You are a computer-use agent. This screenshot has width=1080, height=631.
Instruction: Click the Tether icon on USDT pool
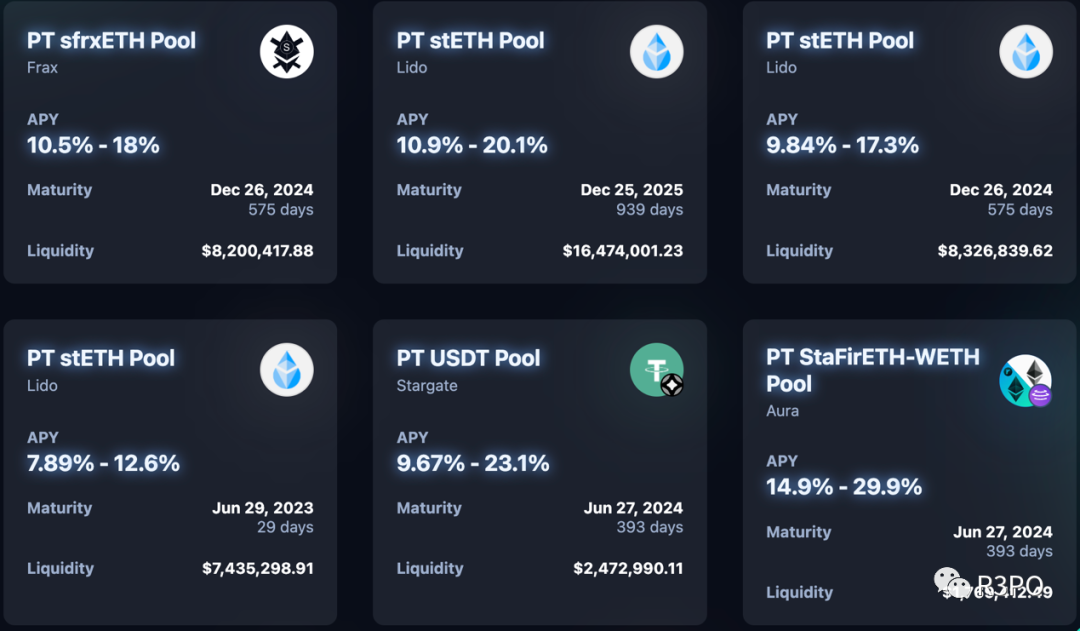click(x=656, y=370)
